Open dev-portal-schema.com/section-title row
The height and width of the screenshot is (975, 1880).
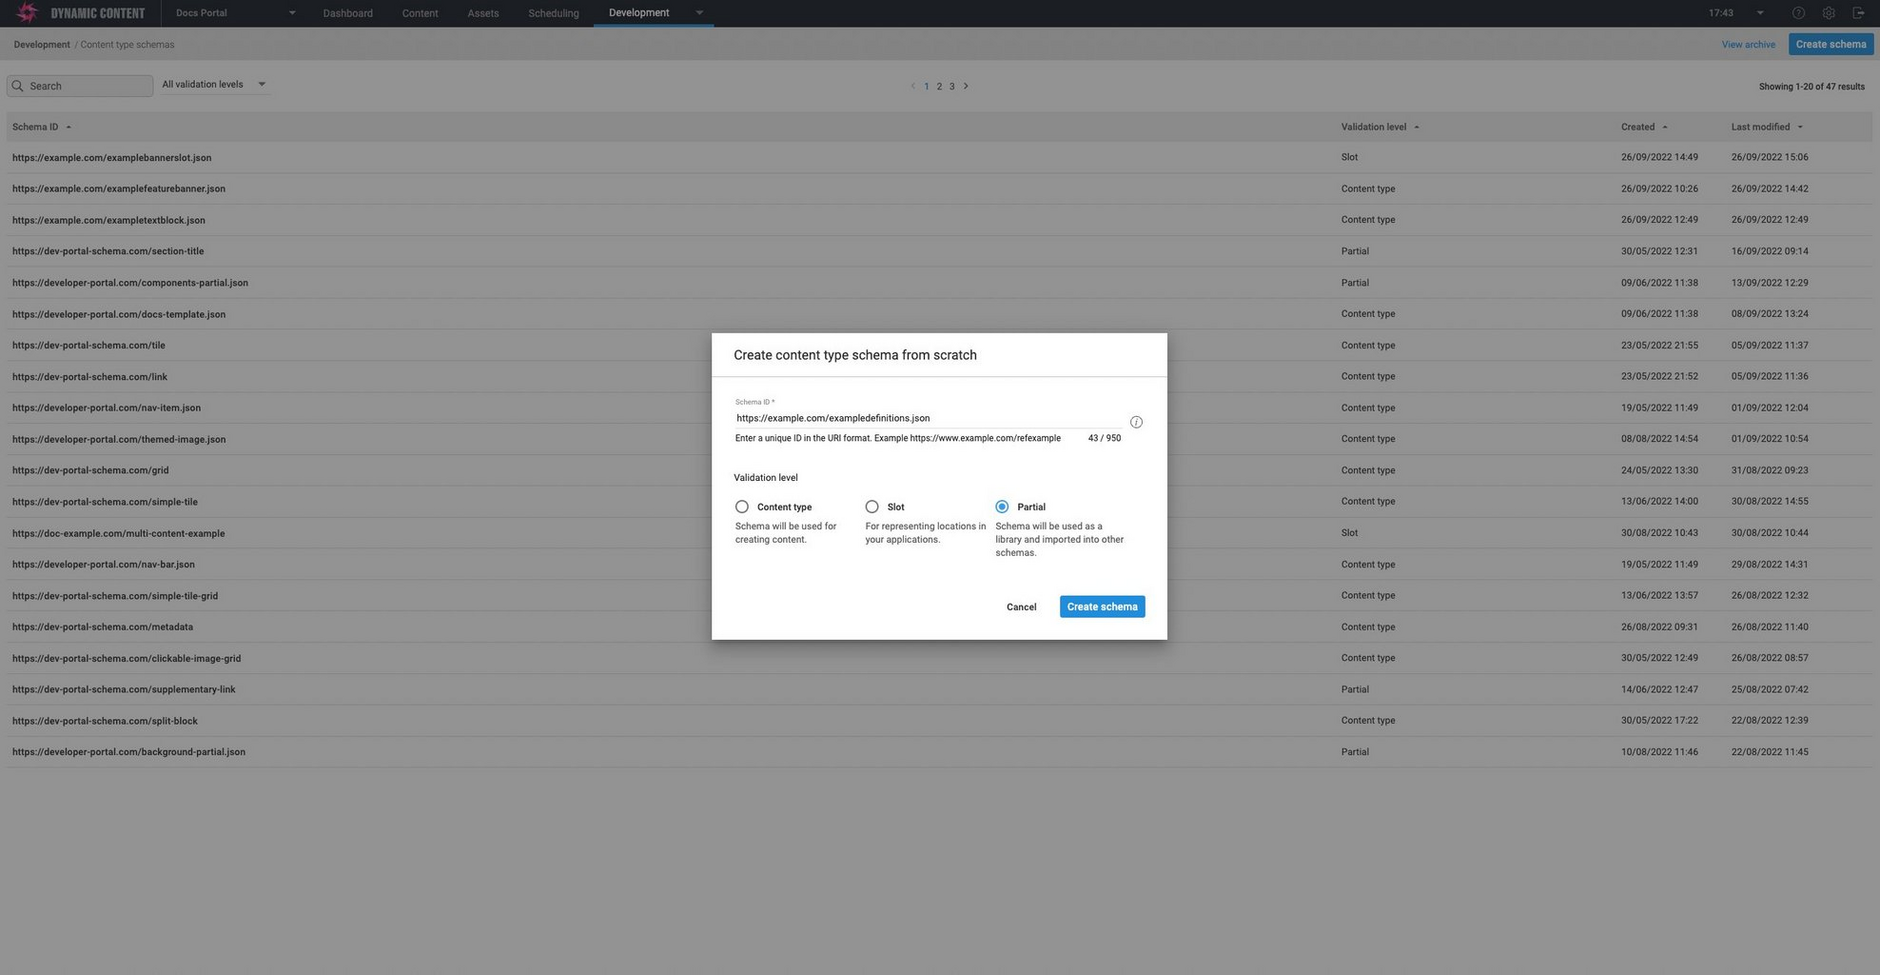tap(939, 251)
